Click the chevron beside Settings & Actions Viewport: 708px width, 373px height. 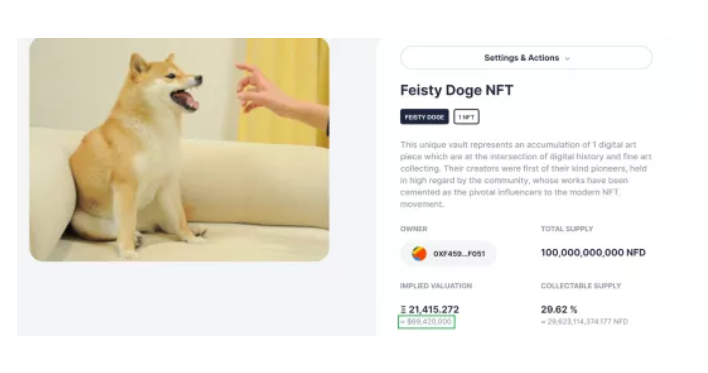click(x=568, y=59)
